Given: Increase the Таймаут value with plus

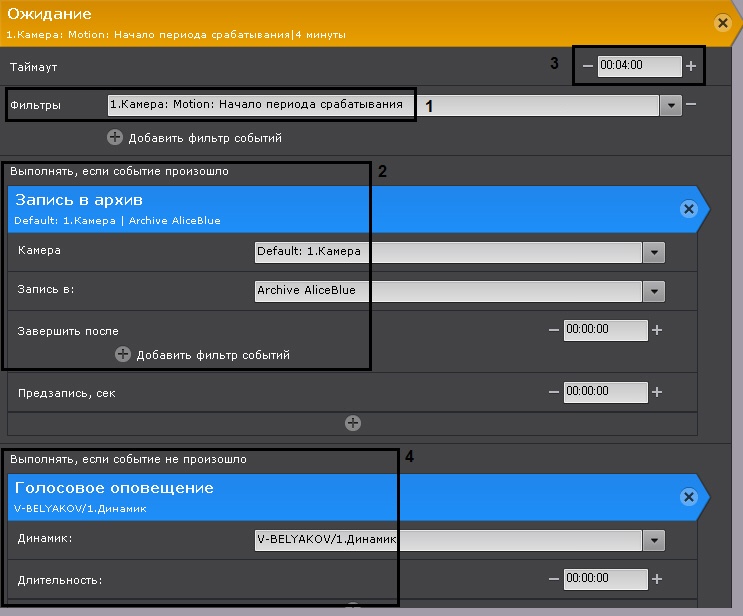Looking at the screenshot, I should pos(690,66).
